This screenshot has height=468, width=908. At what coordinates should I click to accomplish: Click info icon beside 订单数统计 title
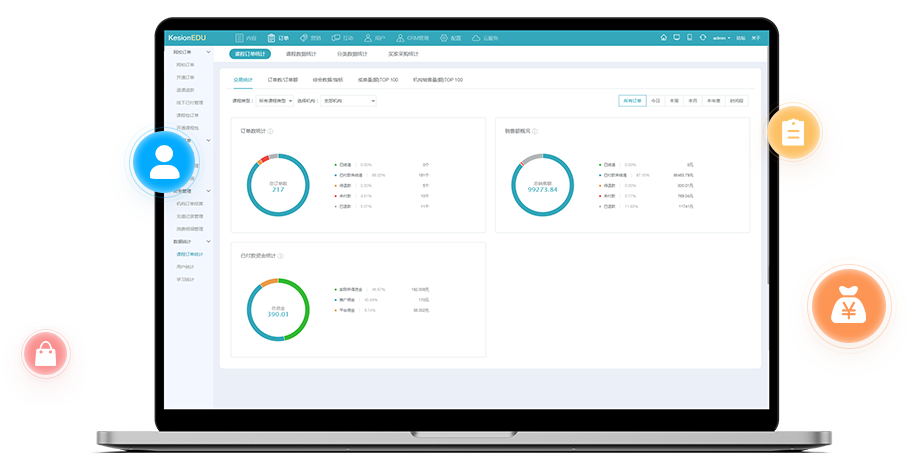[270, 131]
